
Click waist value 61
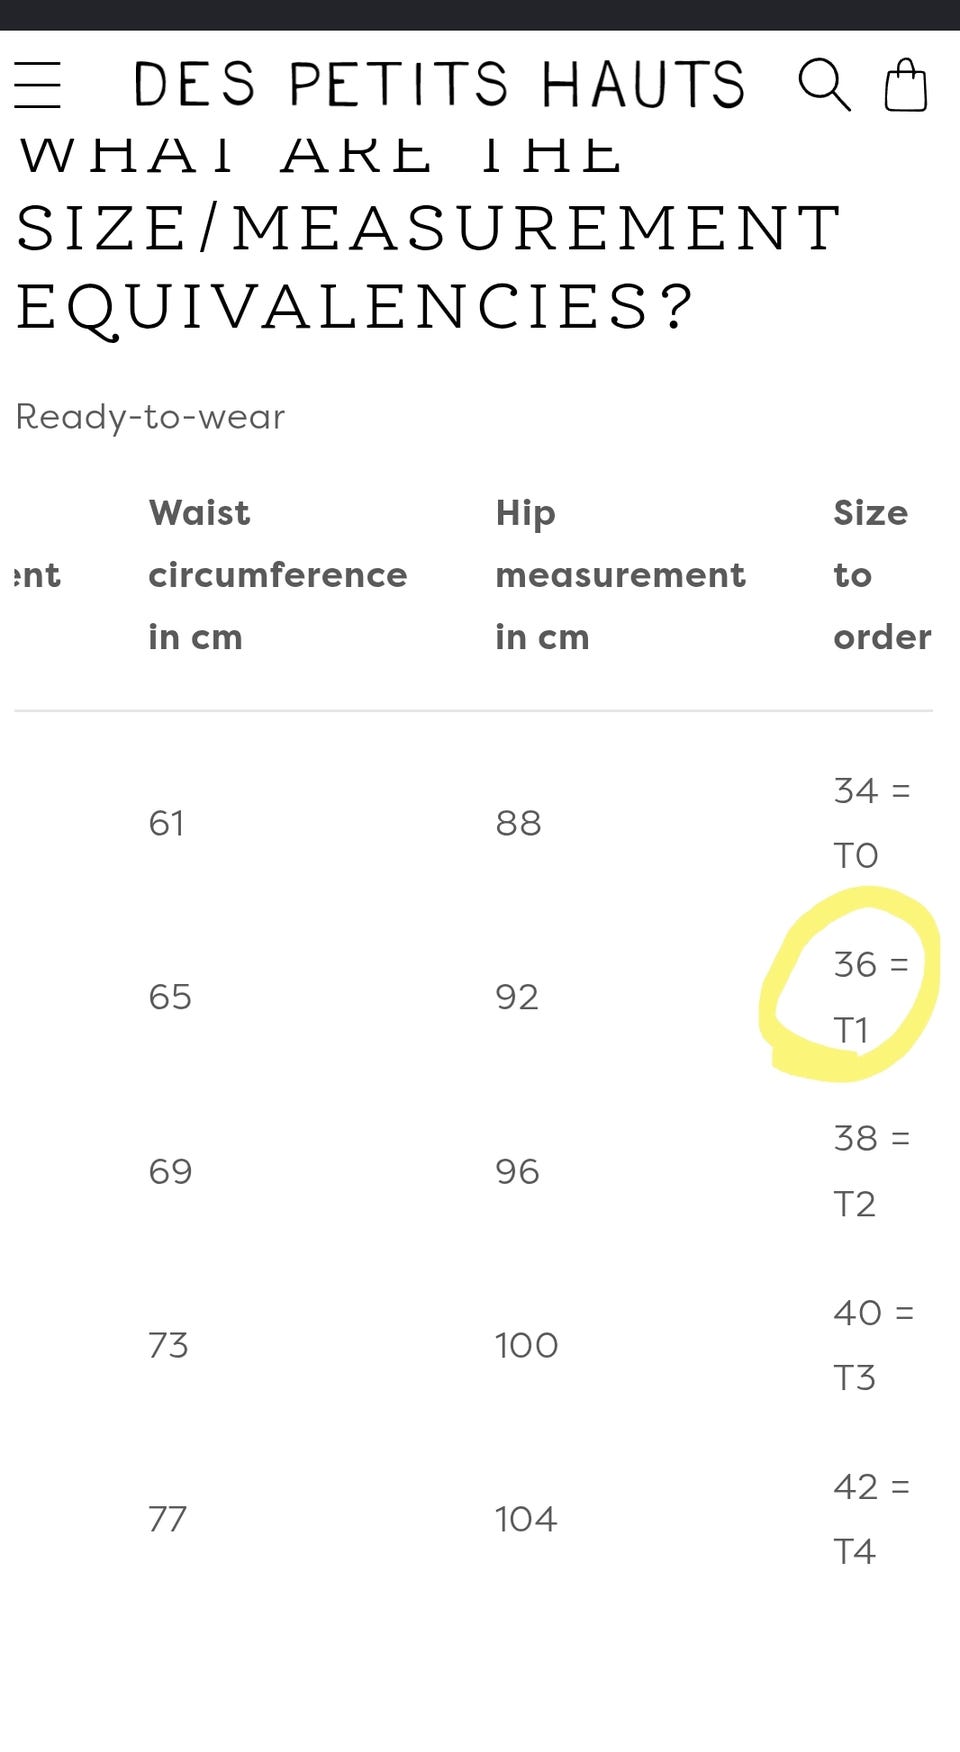[166, 823]
